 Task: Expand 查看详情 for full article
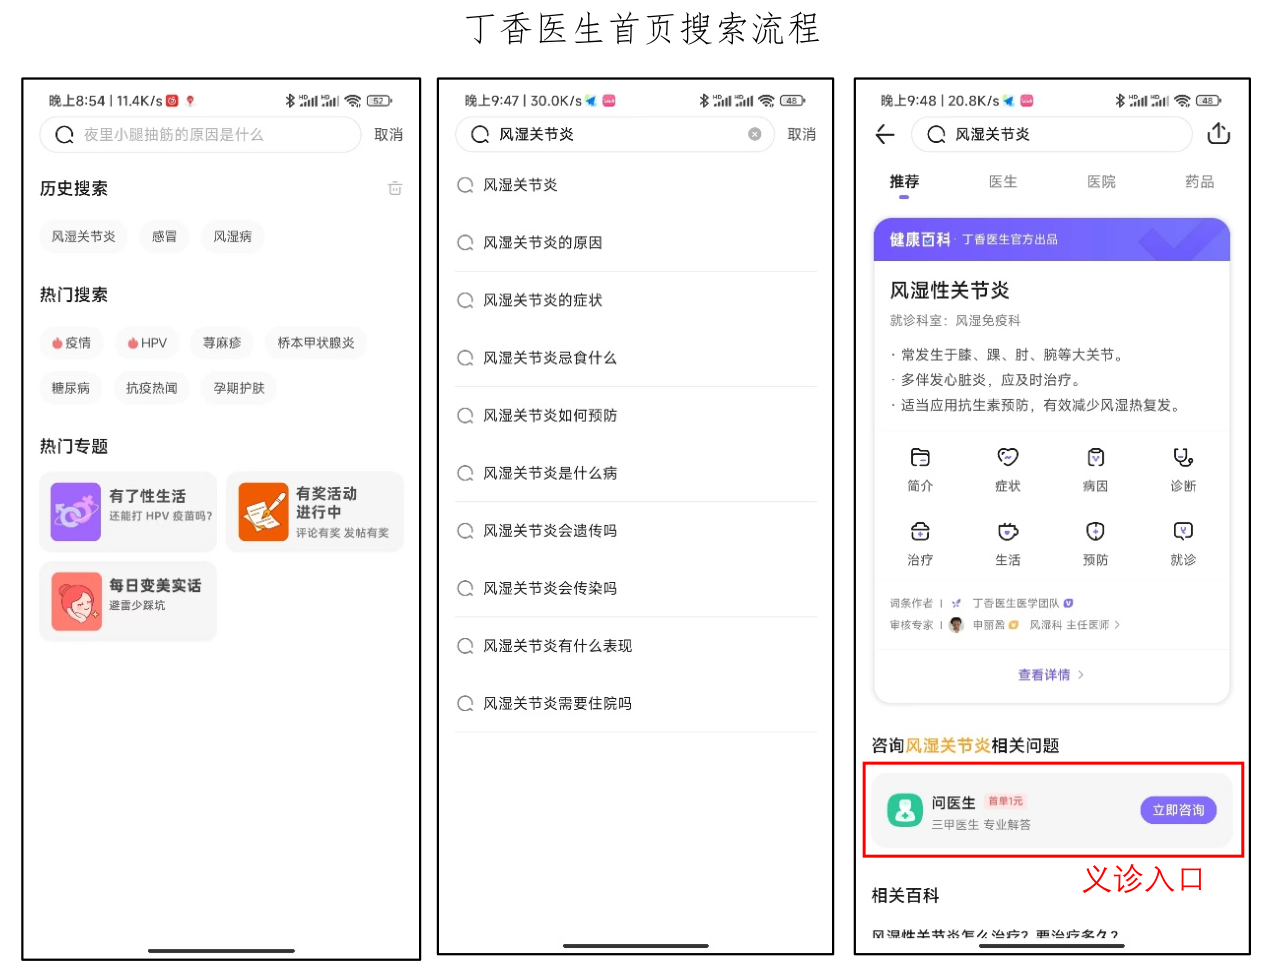click(1050, 675)
